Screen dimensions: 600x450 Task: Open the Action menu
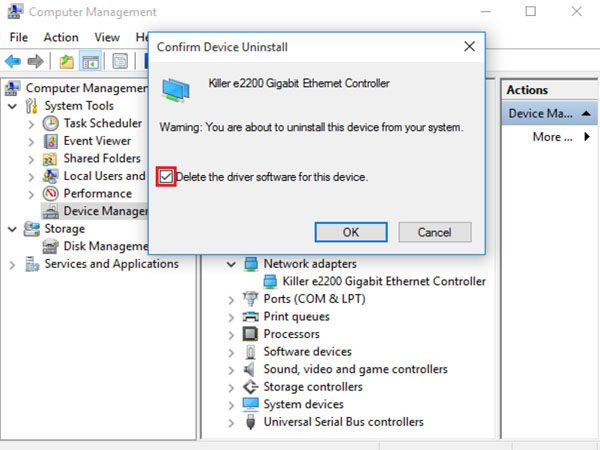click(x=61, y=37)
